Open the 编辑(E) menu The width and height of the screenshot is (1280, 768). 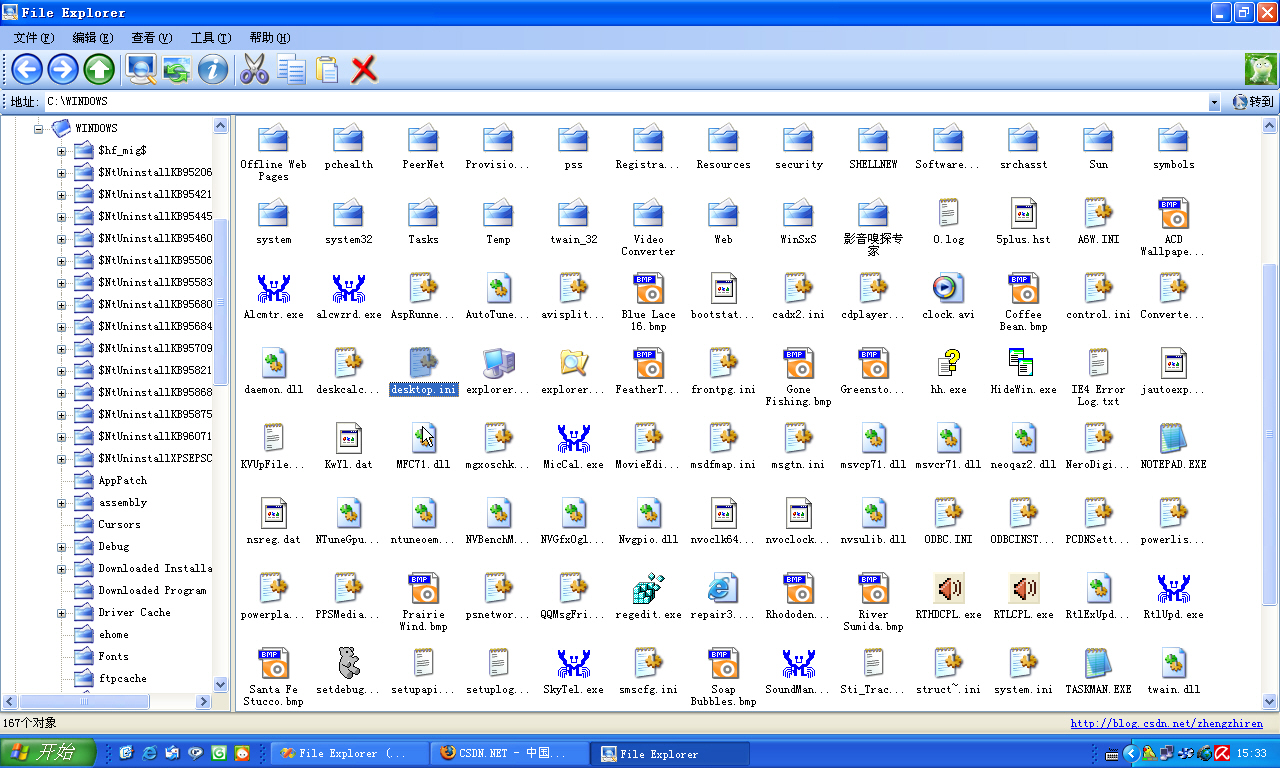pyautogui.click(x=92, y=38)
